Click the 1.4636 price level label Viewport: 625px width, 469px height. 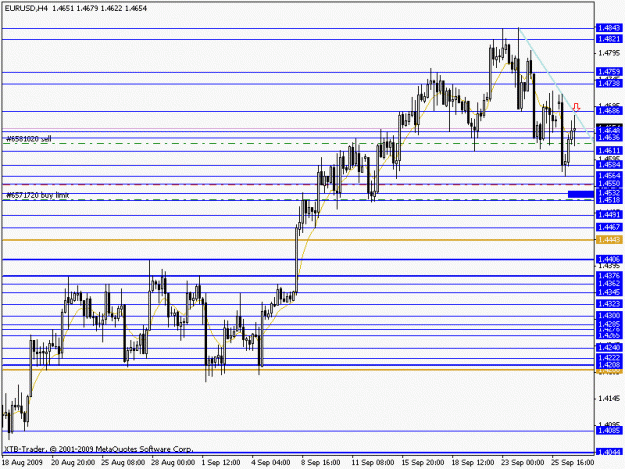(x=609, y=137)
